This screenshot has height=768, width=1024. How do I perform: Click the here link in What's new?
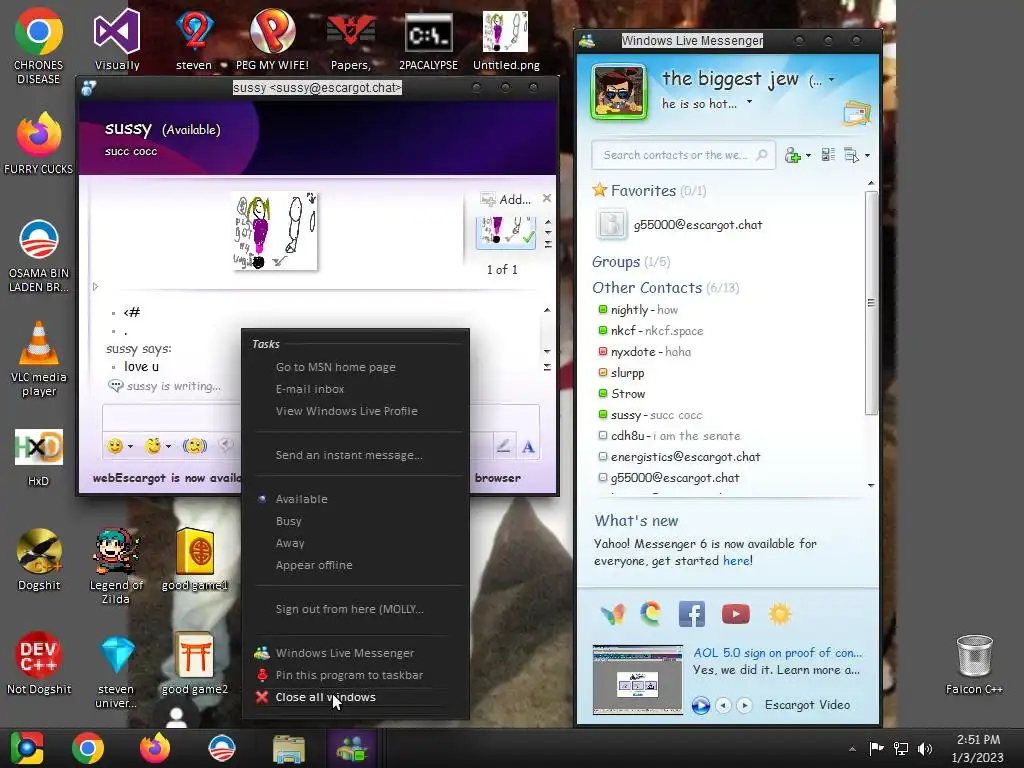[736, 561]
